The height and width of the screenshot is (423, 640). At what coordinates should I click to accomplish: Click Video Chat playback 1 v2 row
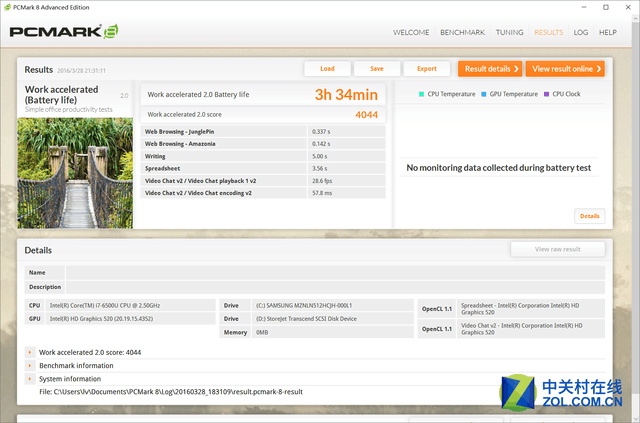pyautogui.click(x=263, y=180)
